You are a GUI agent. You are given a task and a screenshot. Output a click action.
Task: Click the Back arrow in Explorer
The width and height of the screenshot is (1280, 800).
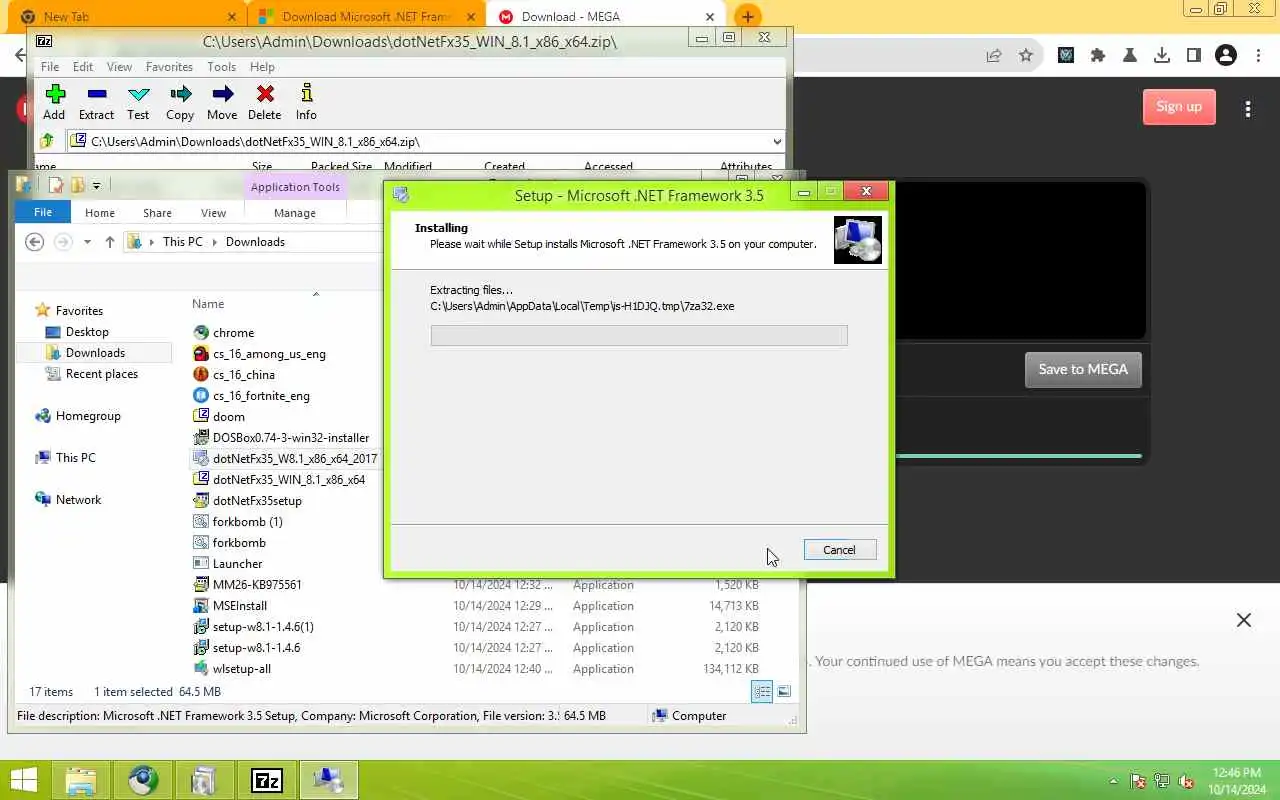34,242
